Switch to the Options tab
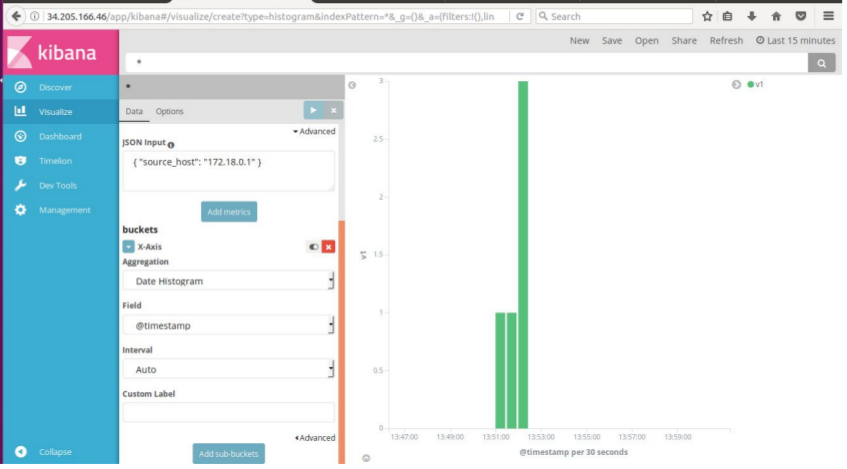 [169, 111]
